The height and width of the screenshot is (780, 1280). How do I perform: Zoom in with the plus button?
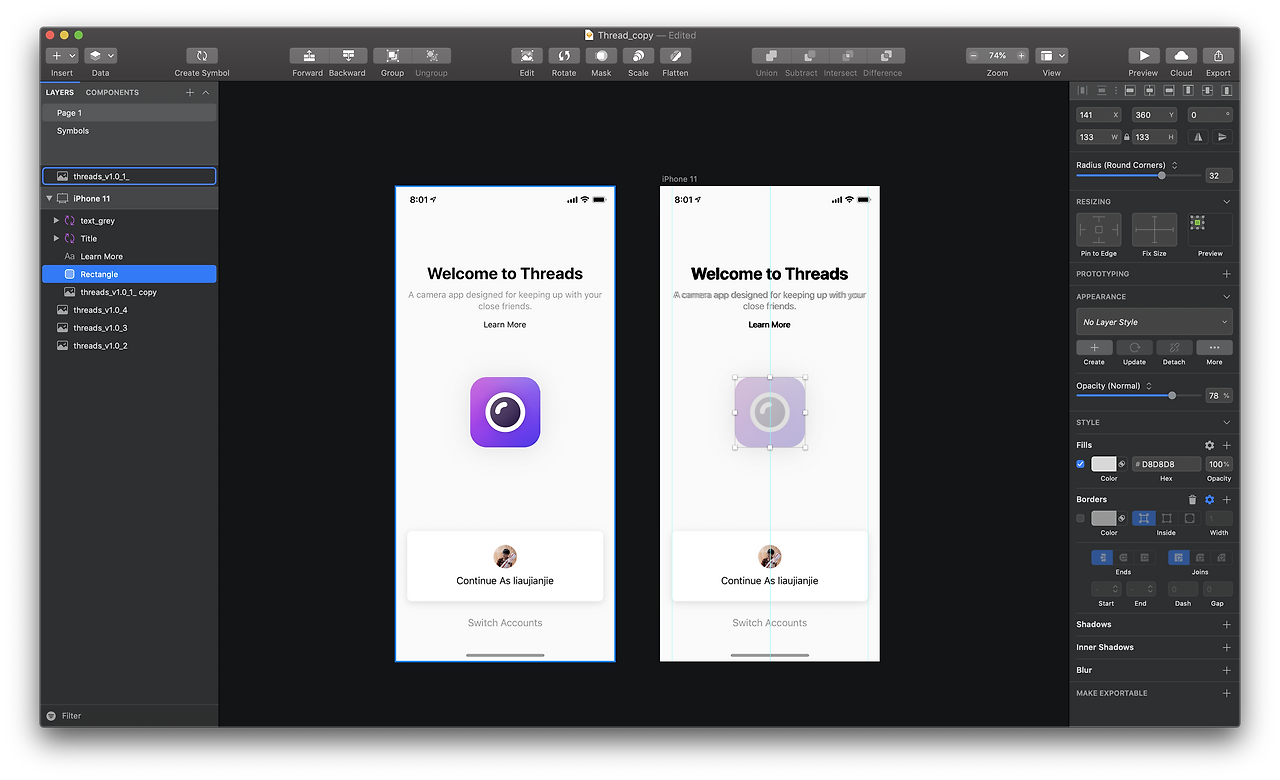coord(1021,56)
